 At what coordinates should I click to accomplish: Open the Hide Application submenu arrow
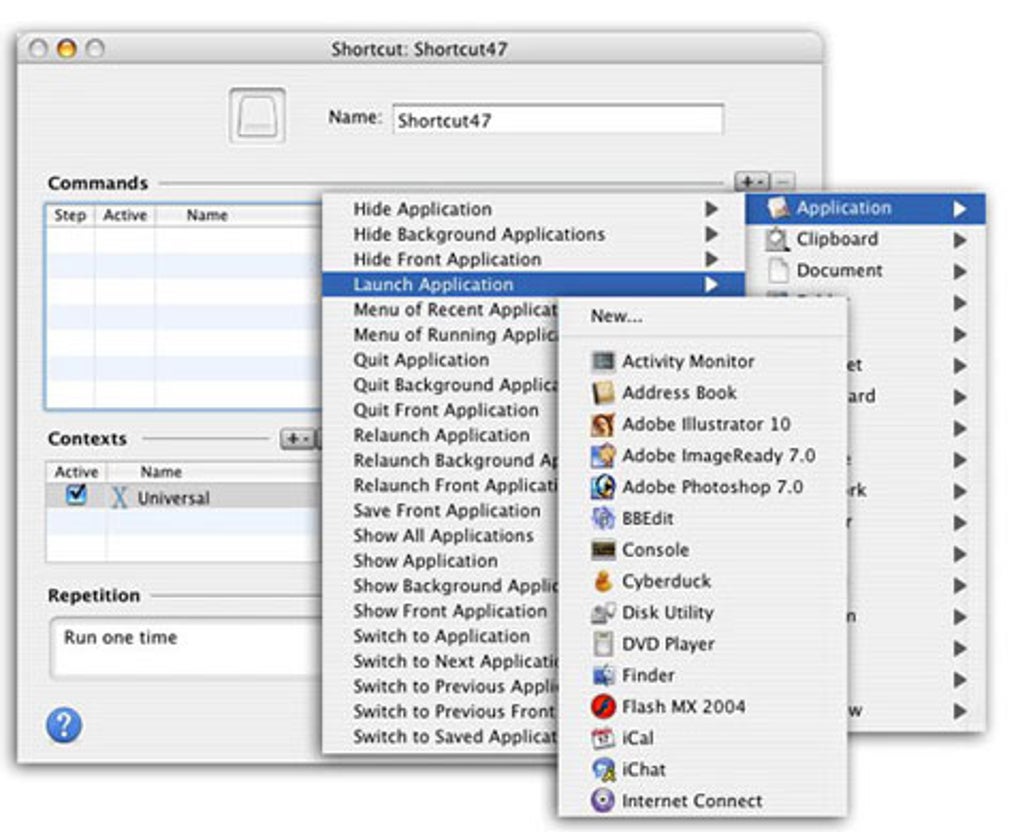[x=711, y=209]
